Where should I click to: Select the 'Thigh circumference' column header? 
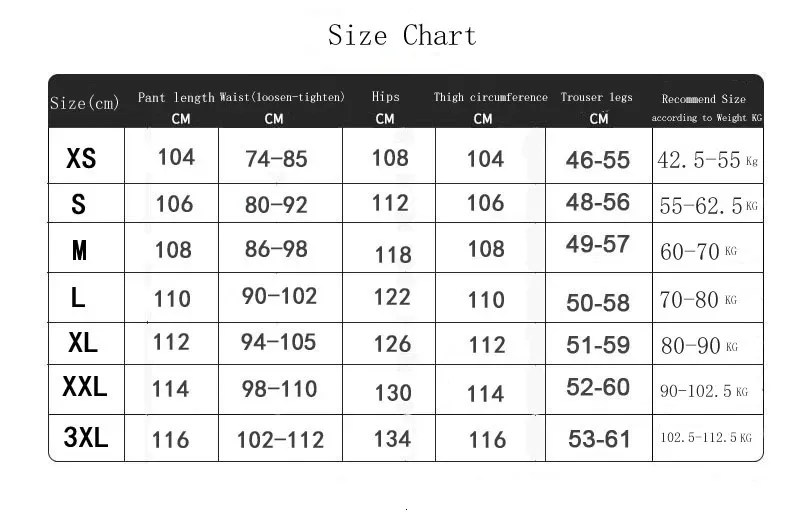coord(490,97)
